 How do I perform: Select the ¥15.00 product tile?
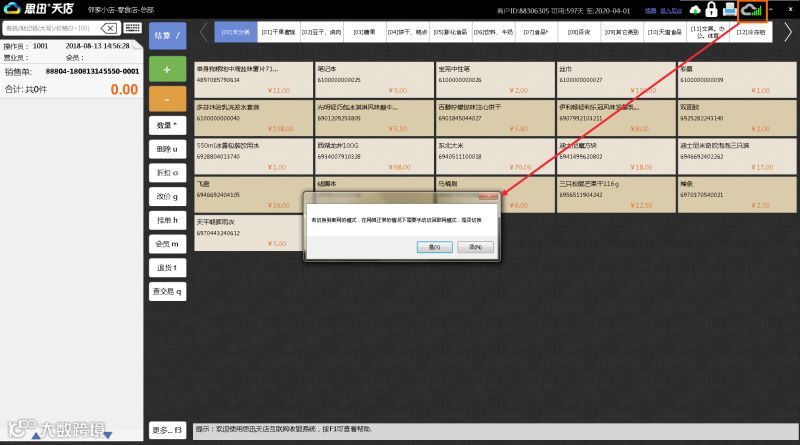click(x=737, y=156)
